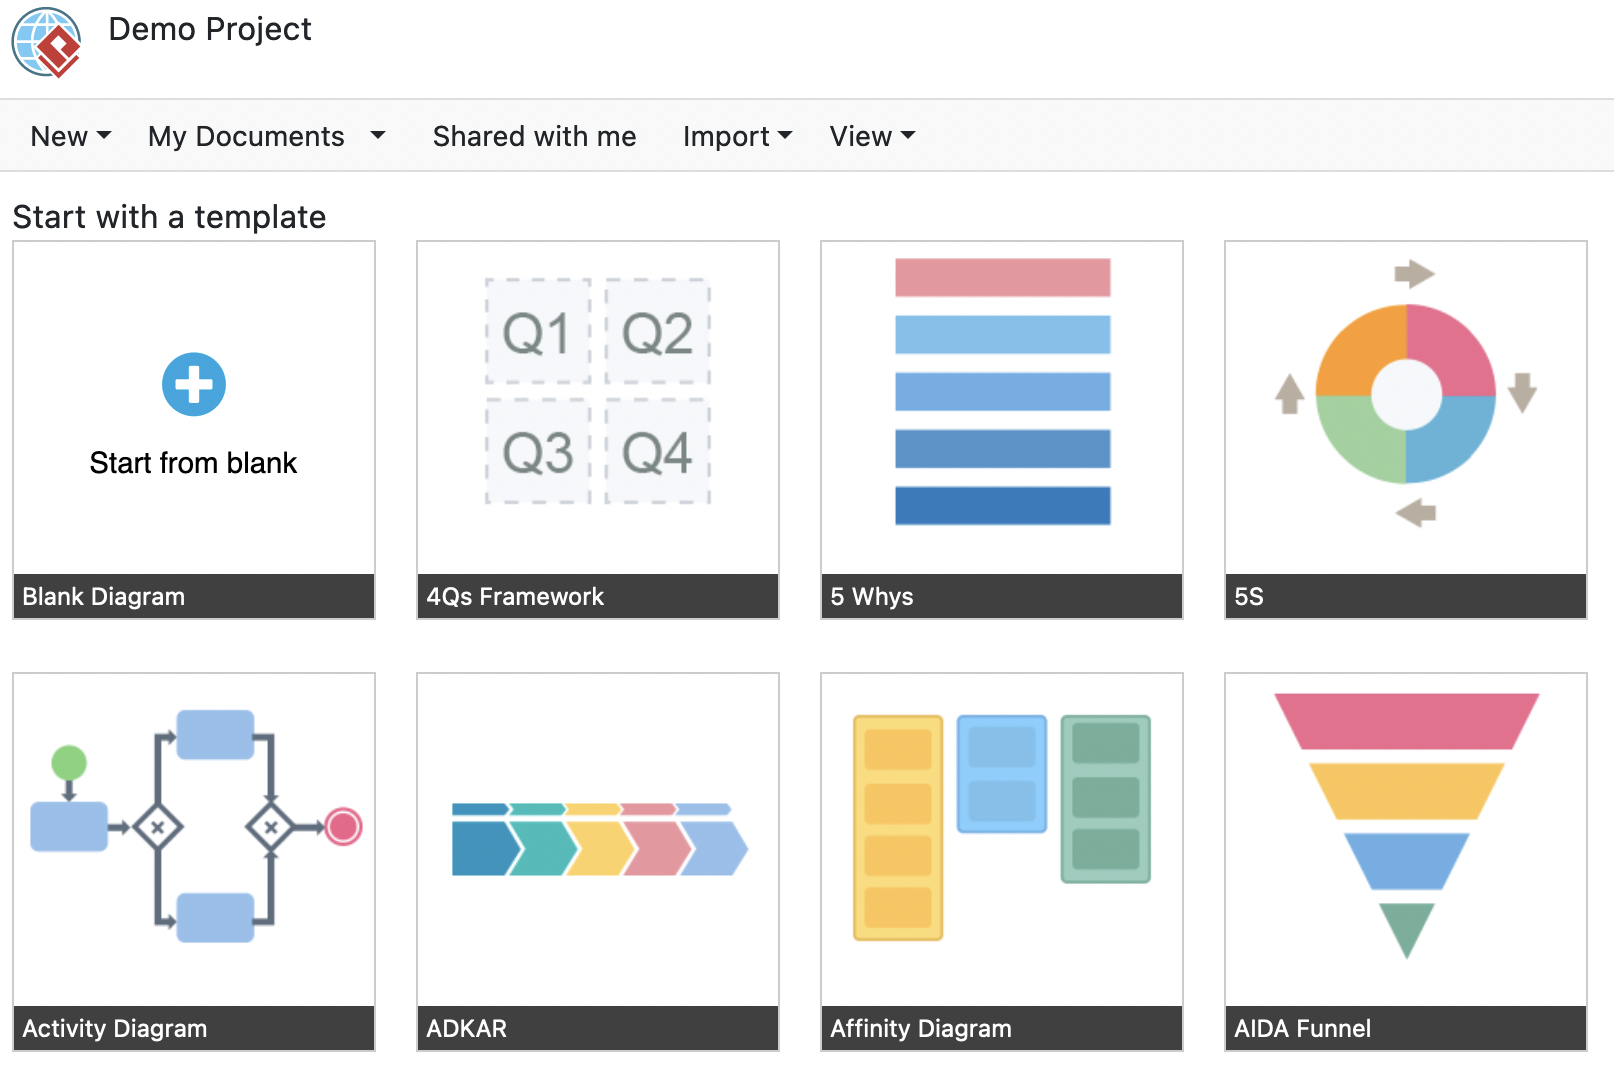This screenshot has width=1614, height=1074.
Task: Select the ADKAR chevron arrows template
Action: pos(598,840)
